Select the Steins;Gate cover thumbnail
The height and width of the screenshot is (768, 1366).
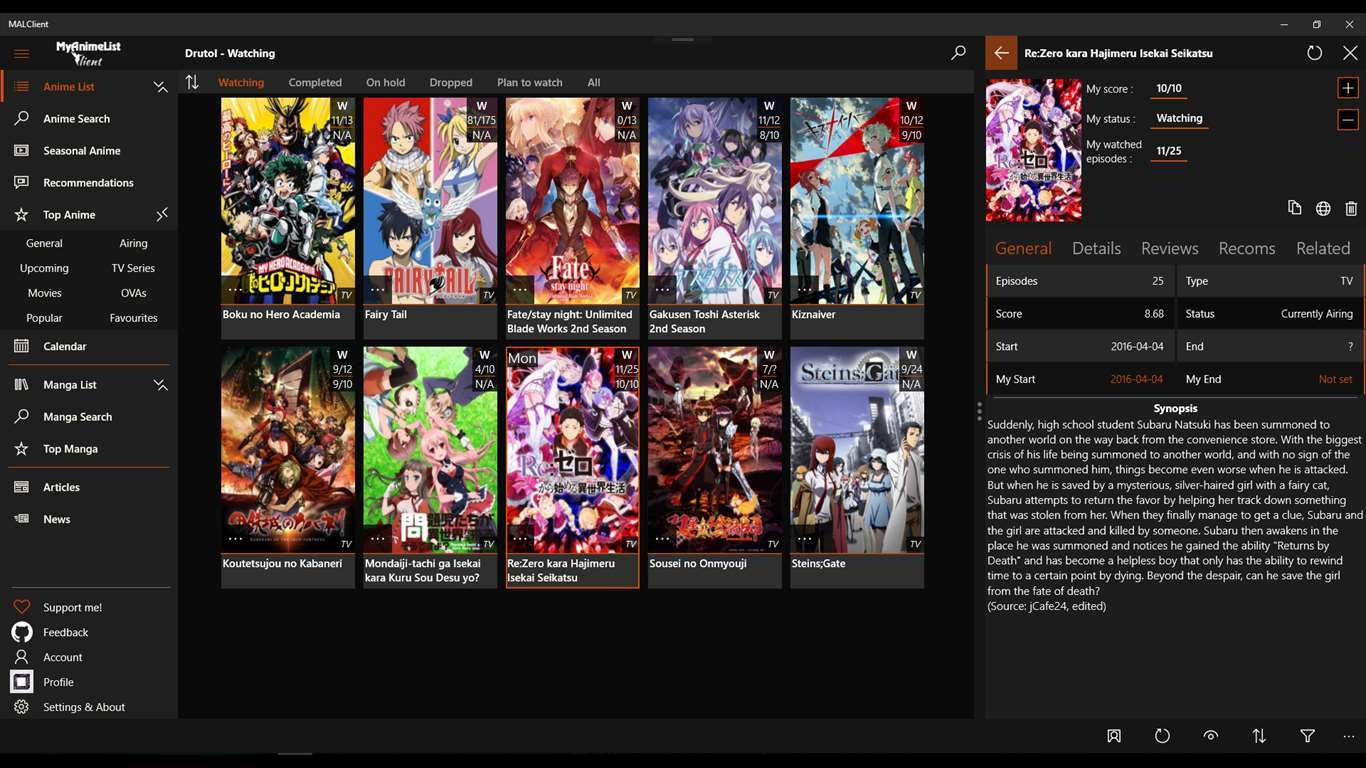click(x=857, y=450)
